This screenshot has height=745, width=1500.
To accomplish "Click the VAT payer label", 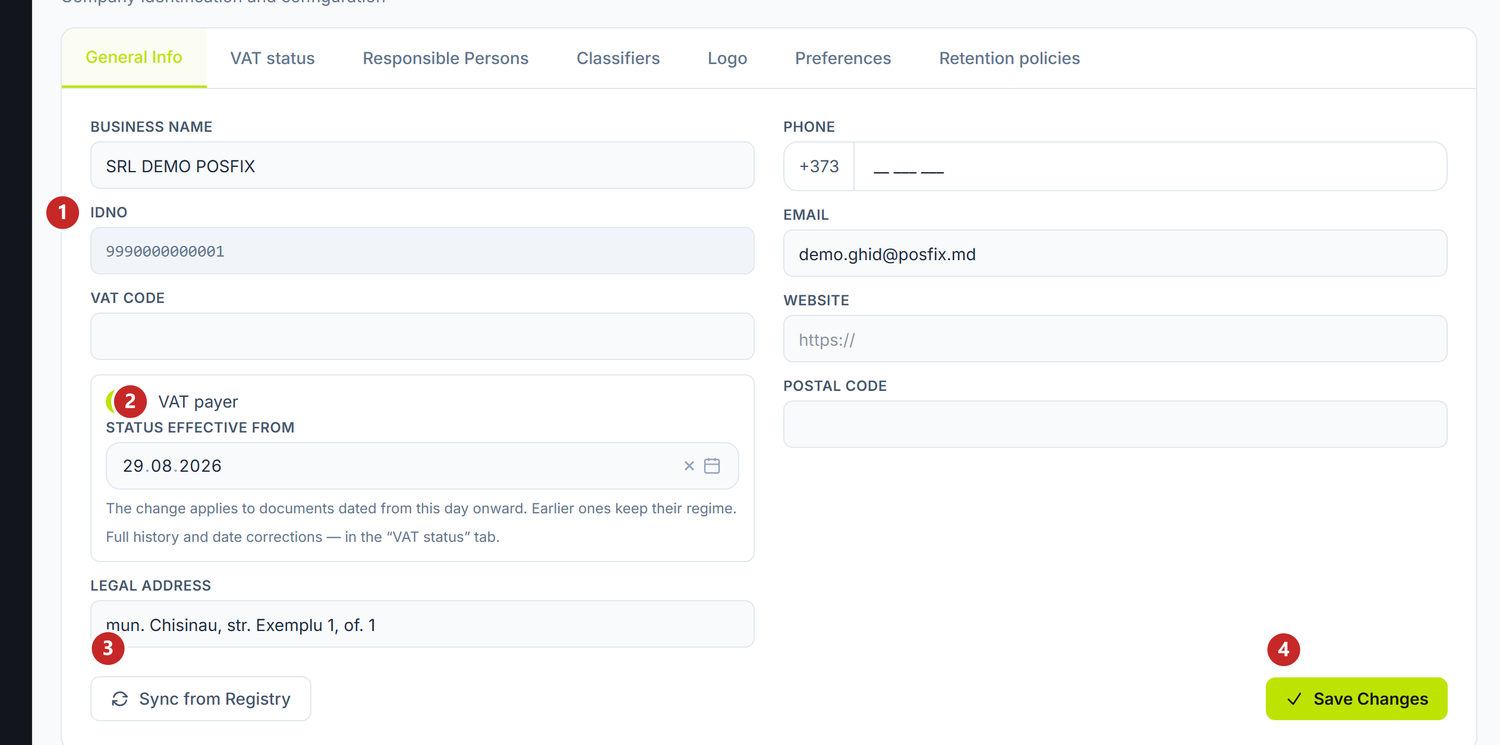I will (198, 402).
